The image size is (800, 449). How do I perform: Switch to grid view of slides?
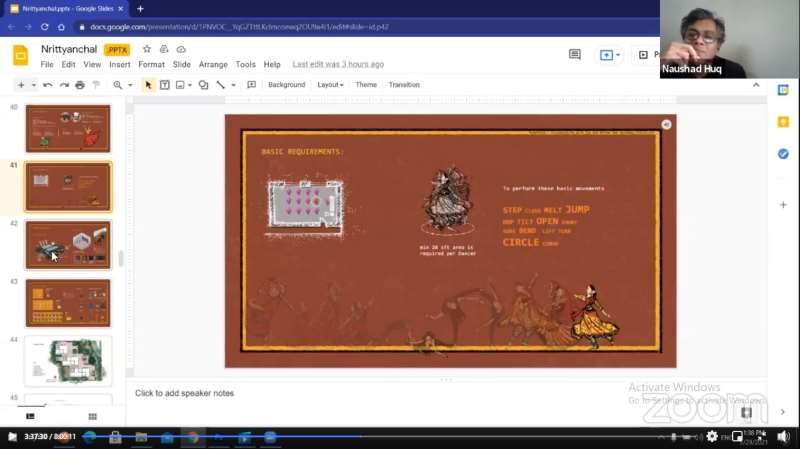coord(92,416)
